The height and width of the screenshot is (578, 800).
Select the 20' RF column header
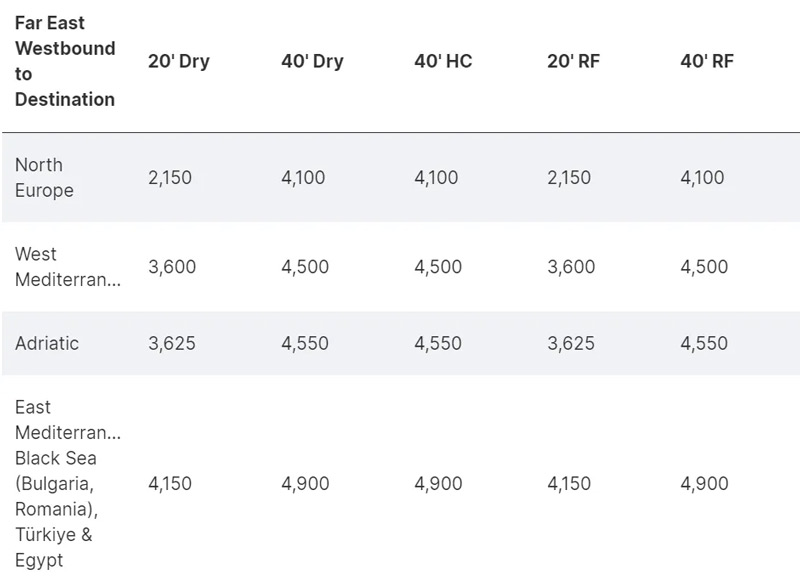(x=573, y=61)
